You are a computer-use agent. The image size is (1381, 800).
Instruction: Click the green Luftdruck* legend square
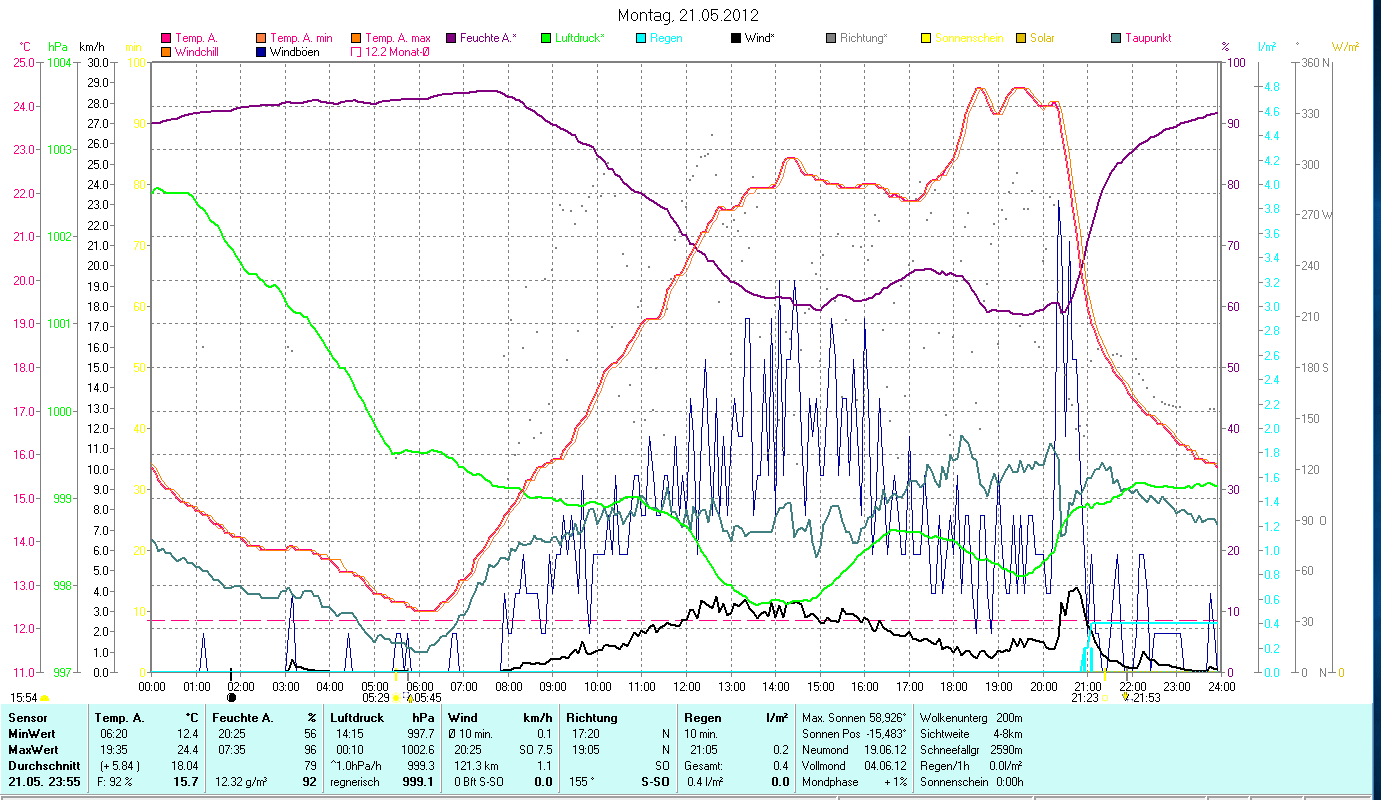pos(545,39)
